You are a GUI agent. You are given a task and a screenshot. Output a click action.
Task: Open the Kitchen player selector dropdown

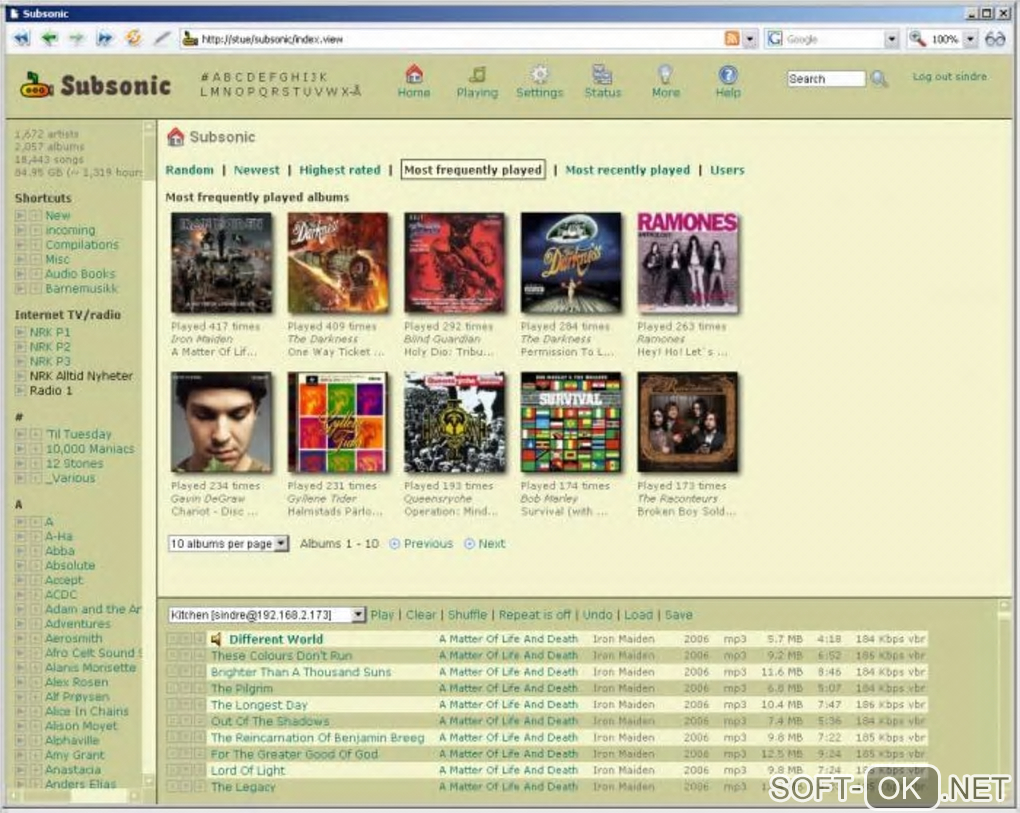pyautogui.click(x=266, y=615)
